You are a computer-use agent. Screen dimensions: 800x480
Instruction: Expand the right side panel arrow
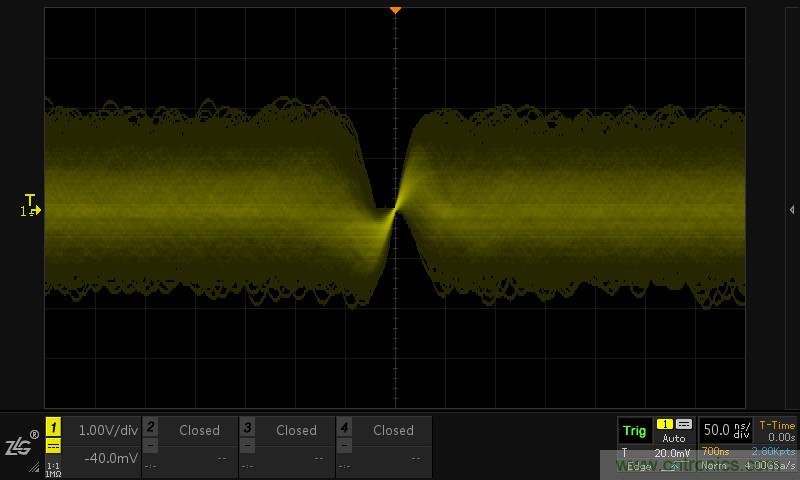791,210
